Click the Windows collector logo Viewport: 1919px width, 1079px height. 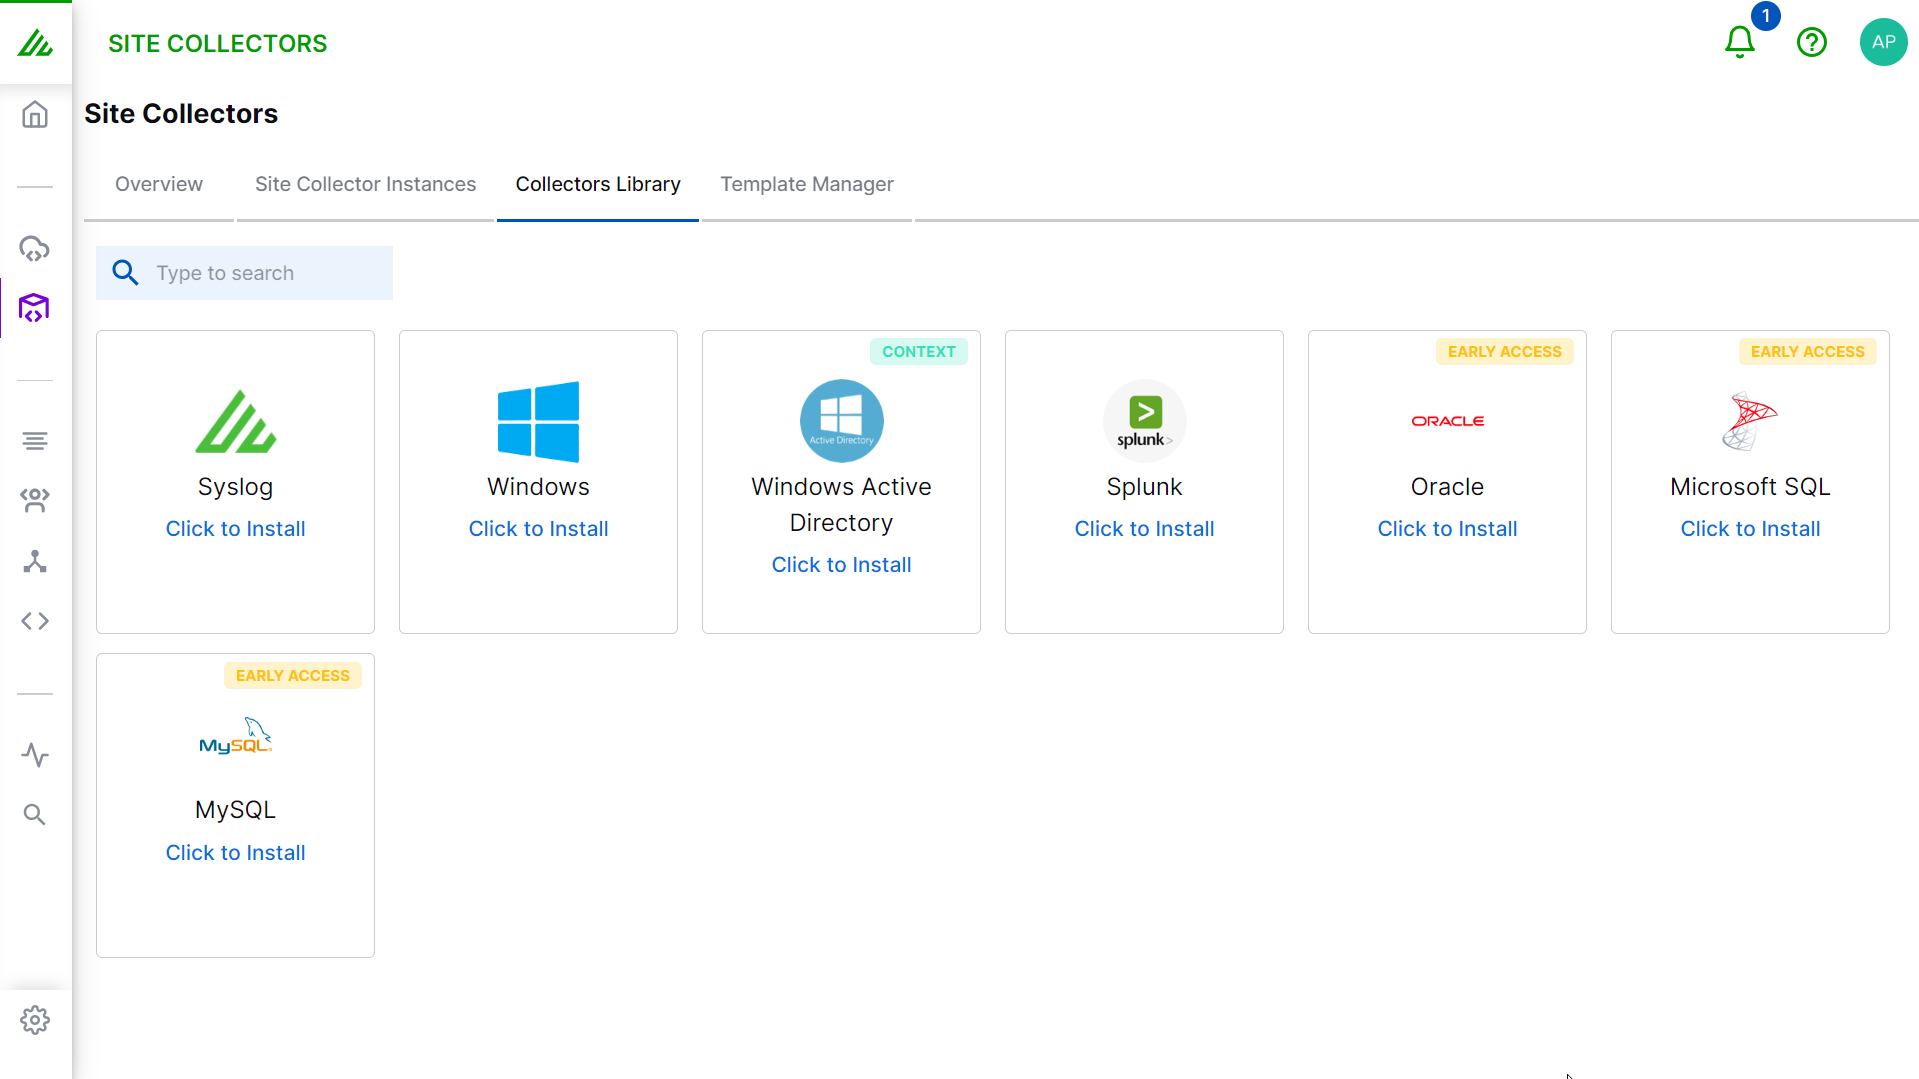click(538, 421)
